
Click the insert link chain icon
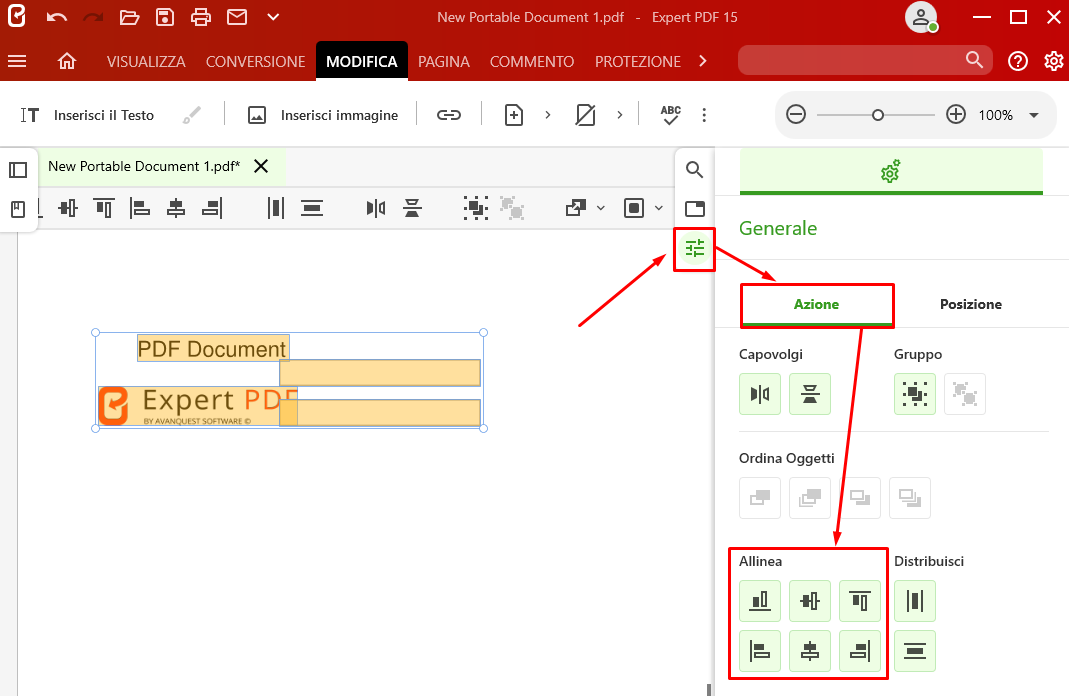pos(449,115)
